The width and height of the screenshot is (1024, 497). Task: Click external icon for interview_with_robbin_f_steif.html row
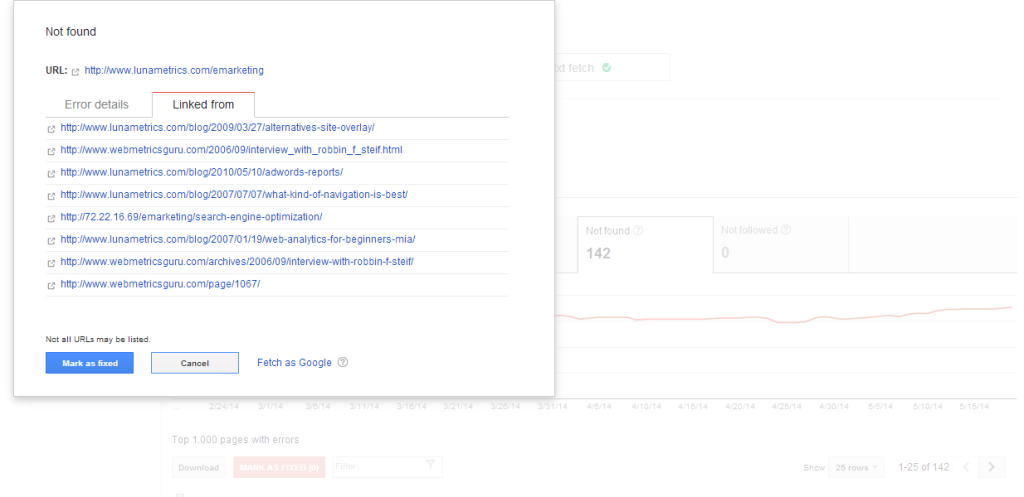[x=52, y=152]
